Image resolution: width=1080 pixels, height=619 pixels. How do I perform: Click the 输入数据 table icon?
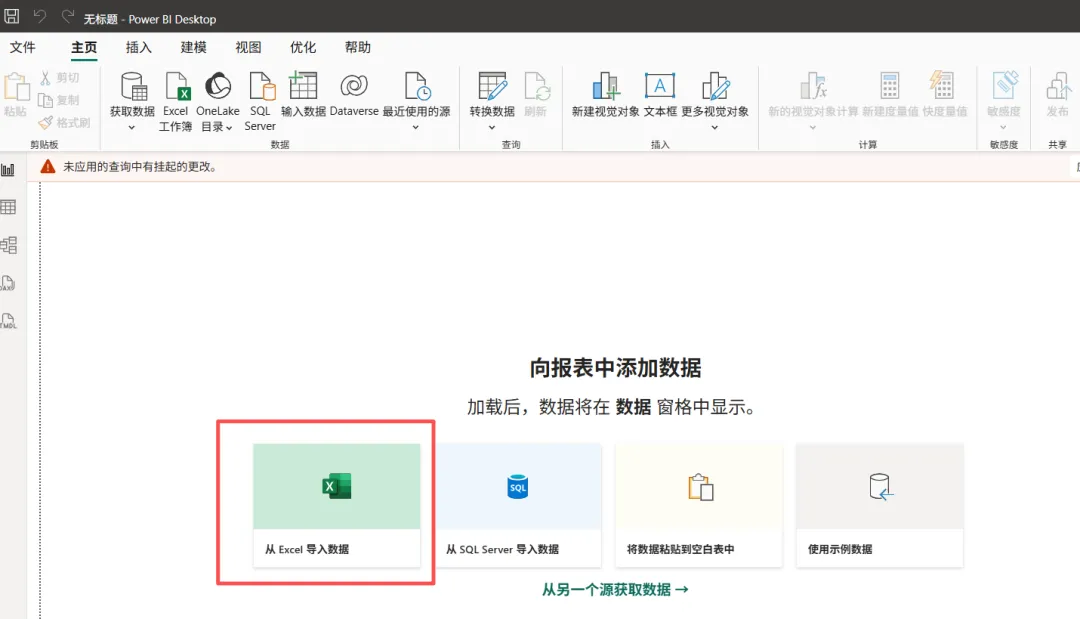coord(303,86)
